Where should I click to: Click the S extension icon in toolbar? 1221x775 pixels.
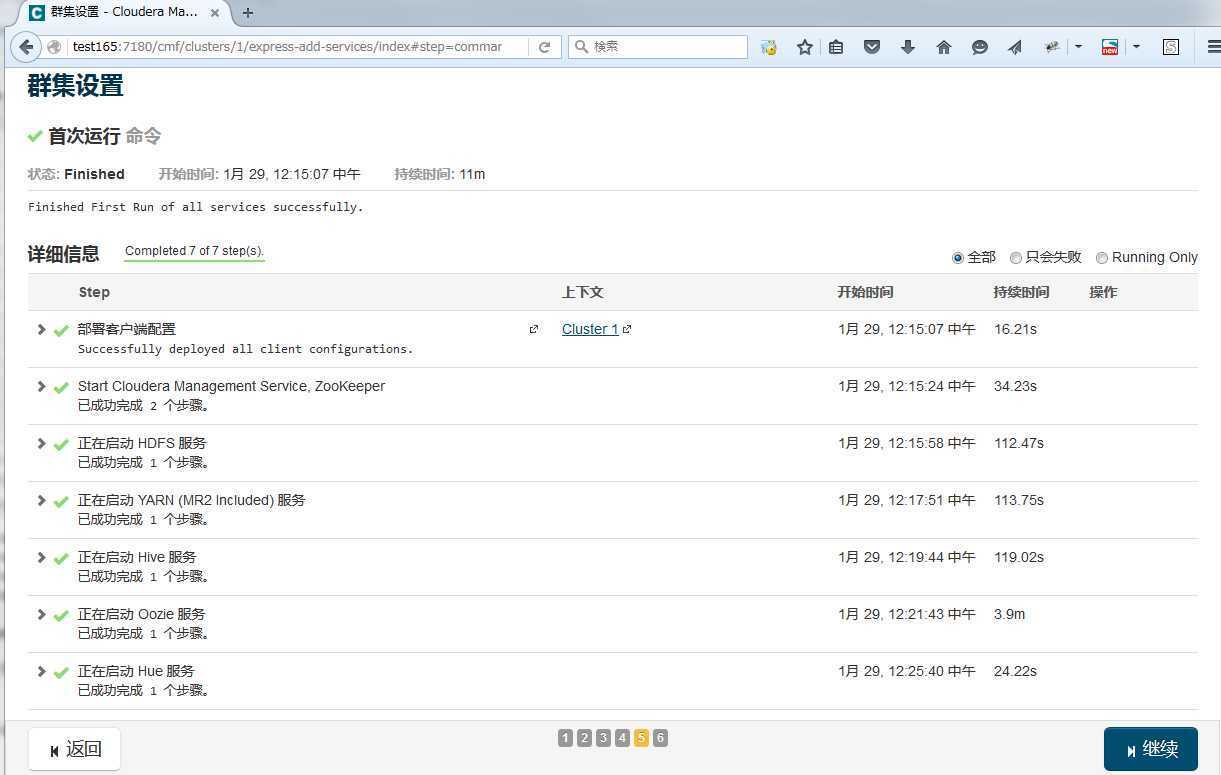point(1171,47)
